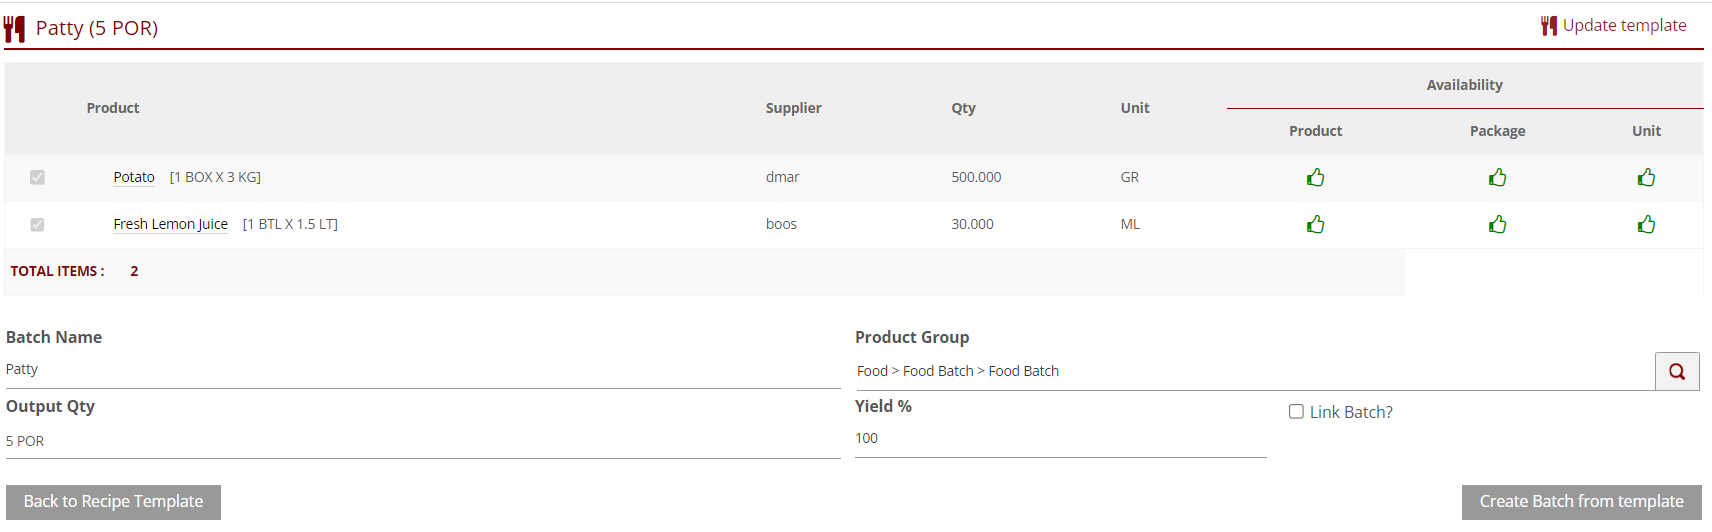Click Fresh Lemon Juice package availability icon
Viewport: 1712px width, 532px height.
[1497, 225]
